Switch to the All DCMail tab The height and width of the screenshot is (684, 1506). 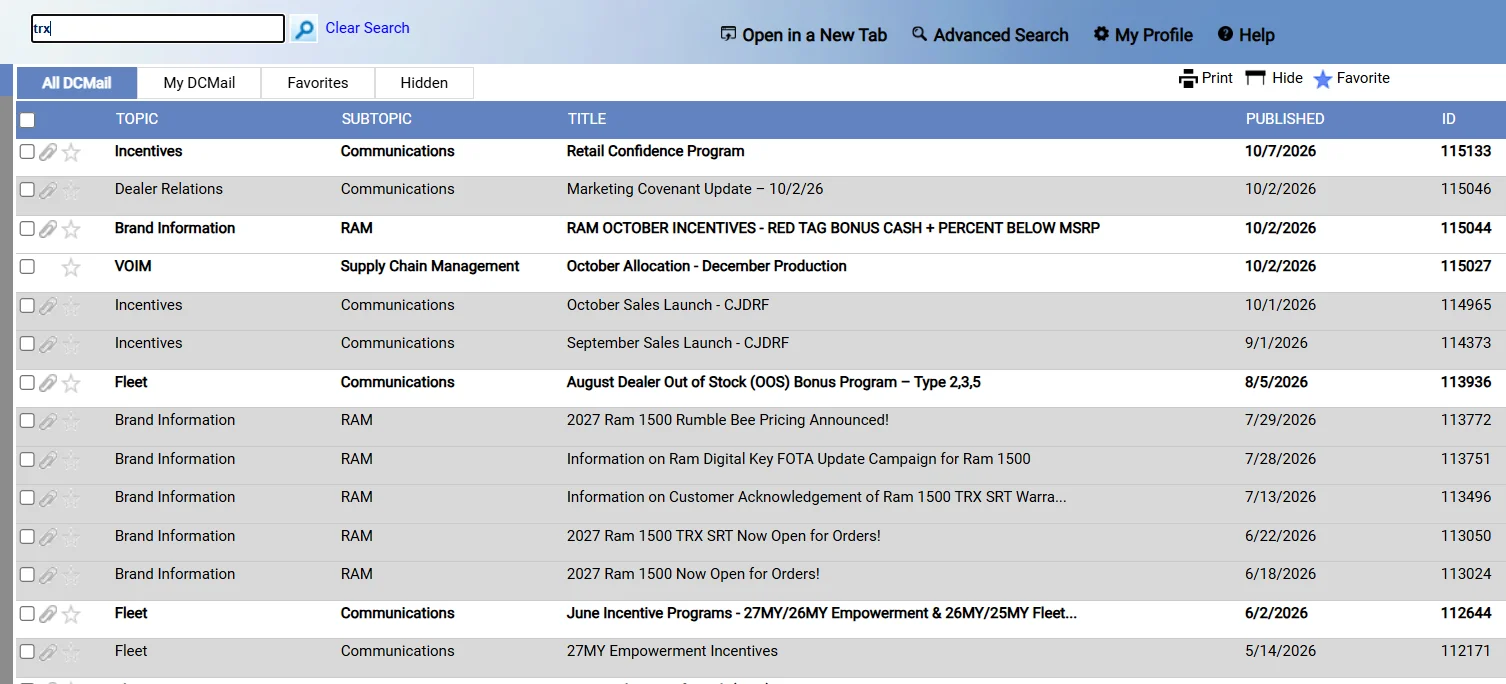pyautogui.click(x=77, y=83)
